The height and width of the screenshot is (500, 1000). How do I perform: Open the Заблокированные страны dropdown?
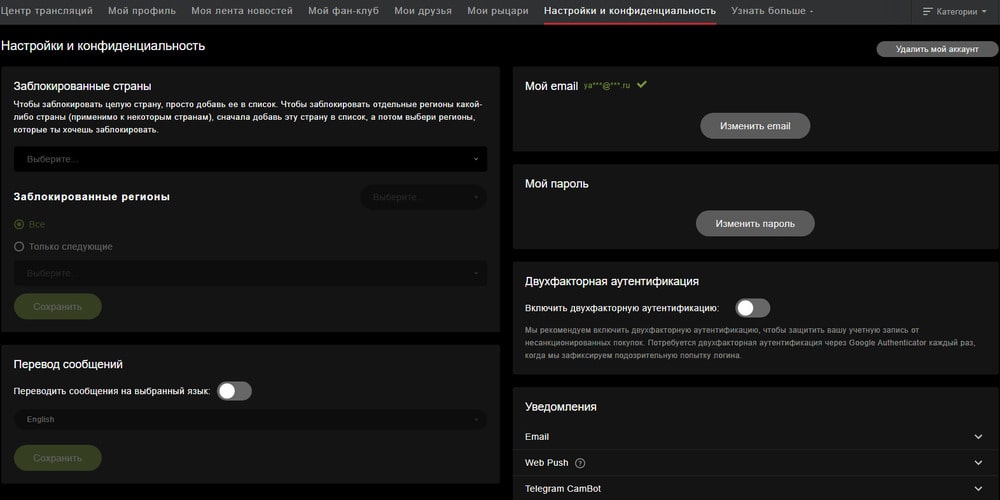250,159
